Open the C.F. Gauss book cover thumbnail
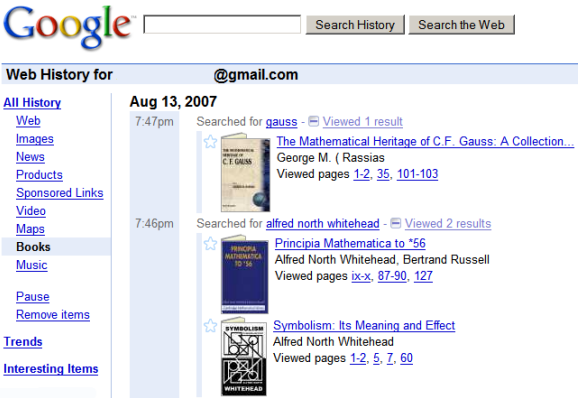Image resolution: width=578 pixels, height=398 pixels. tap(245, 172)
